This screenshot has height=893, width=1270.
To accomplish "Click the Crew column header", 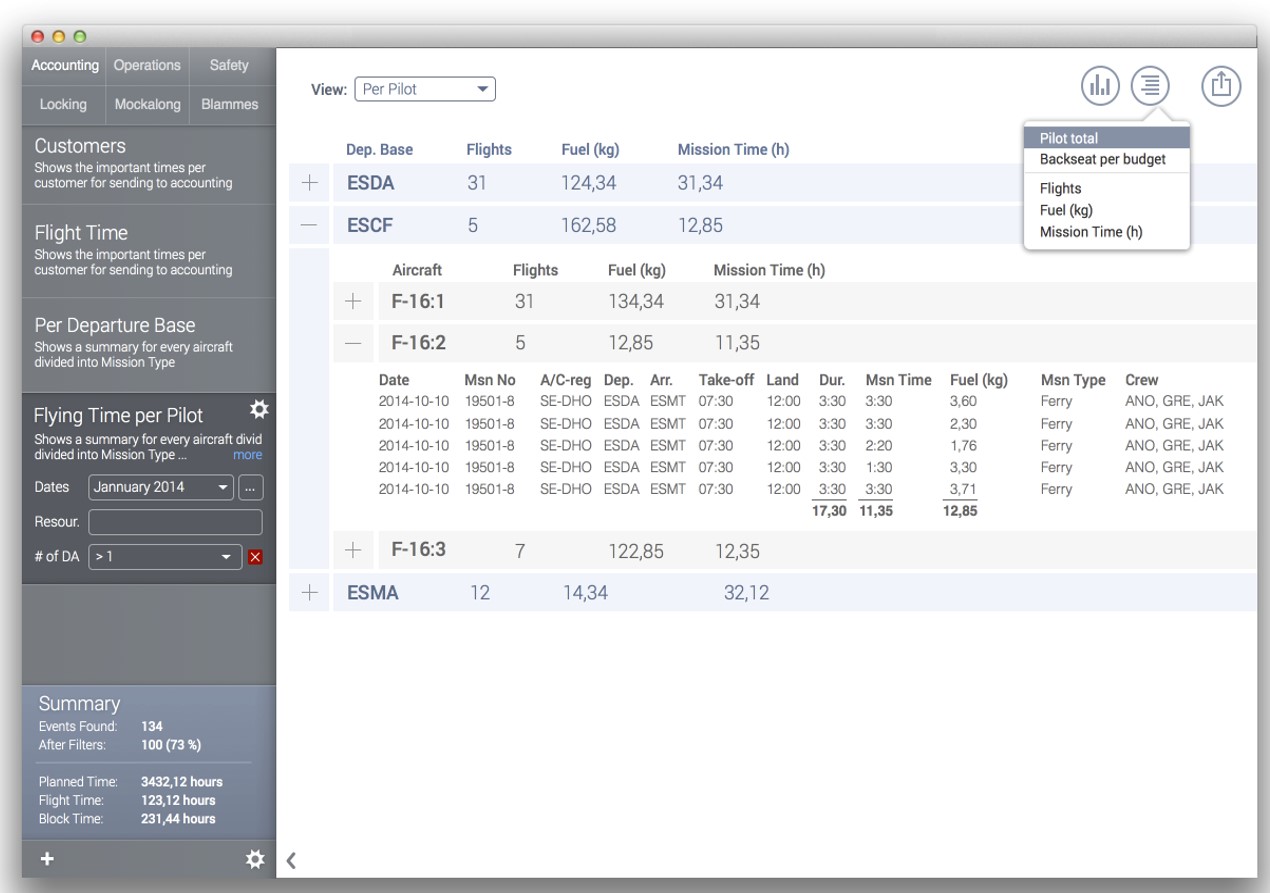I will pos(1142,380).
